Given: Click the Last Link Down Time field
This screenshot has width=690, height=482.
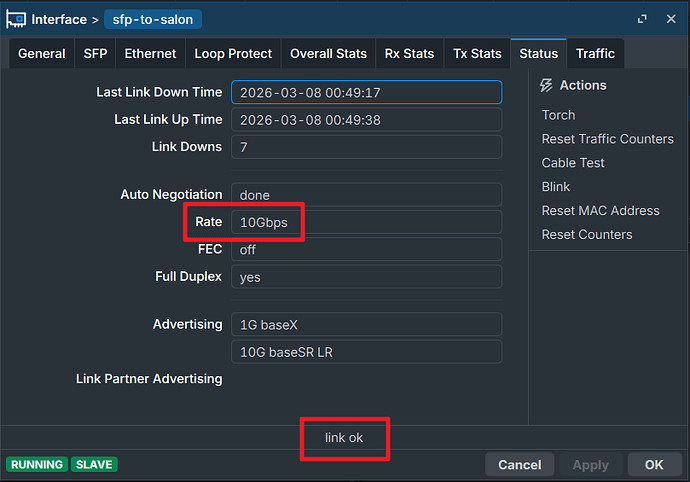Looking at the screenshot, I should pos(366,92).
